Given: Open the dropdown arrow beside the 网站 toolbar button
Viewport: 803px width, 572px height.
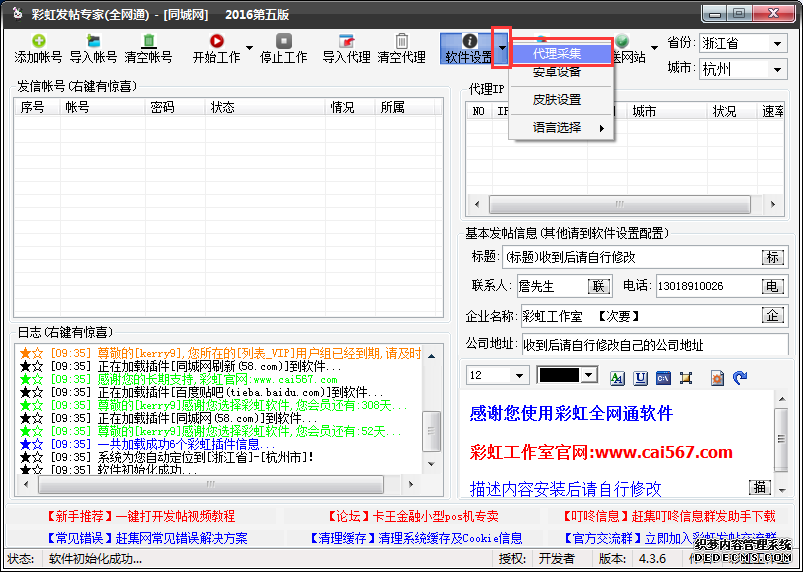Looking at the screenshot, I should (x=654, y=48).
